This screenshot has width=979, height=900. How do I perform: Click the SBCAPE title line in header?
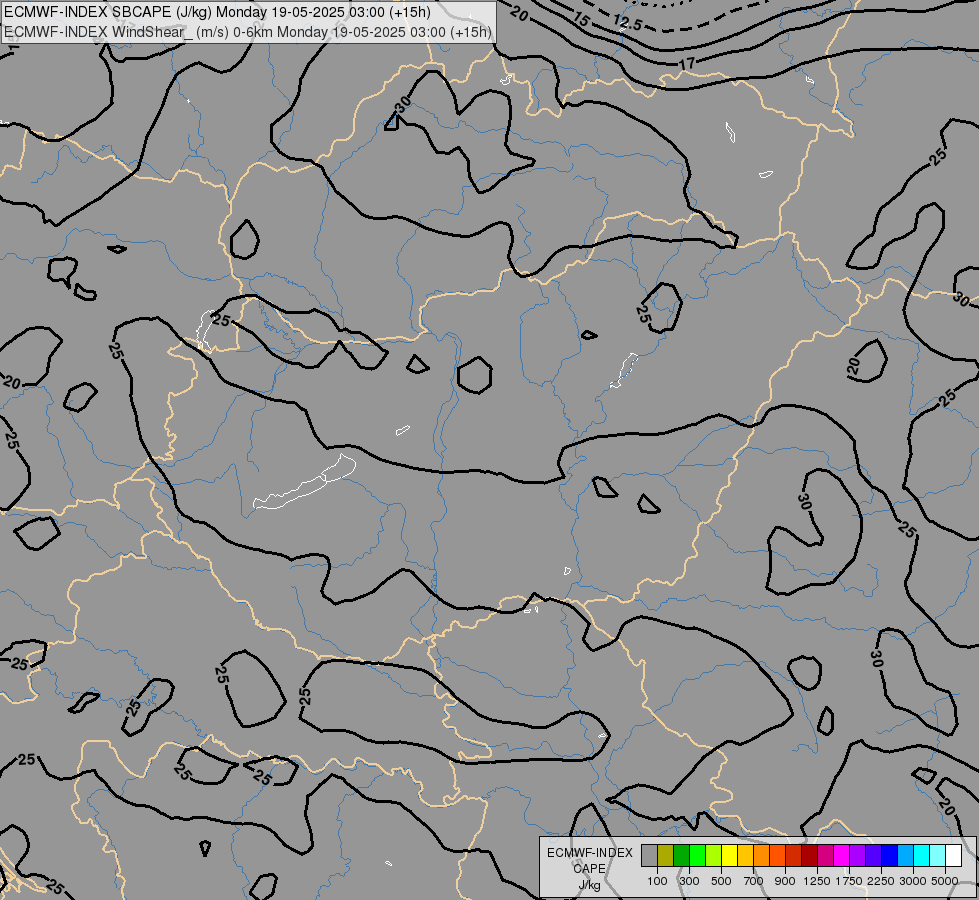pos(217,12)
